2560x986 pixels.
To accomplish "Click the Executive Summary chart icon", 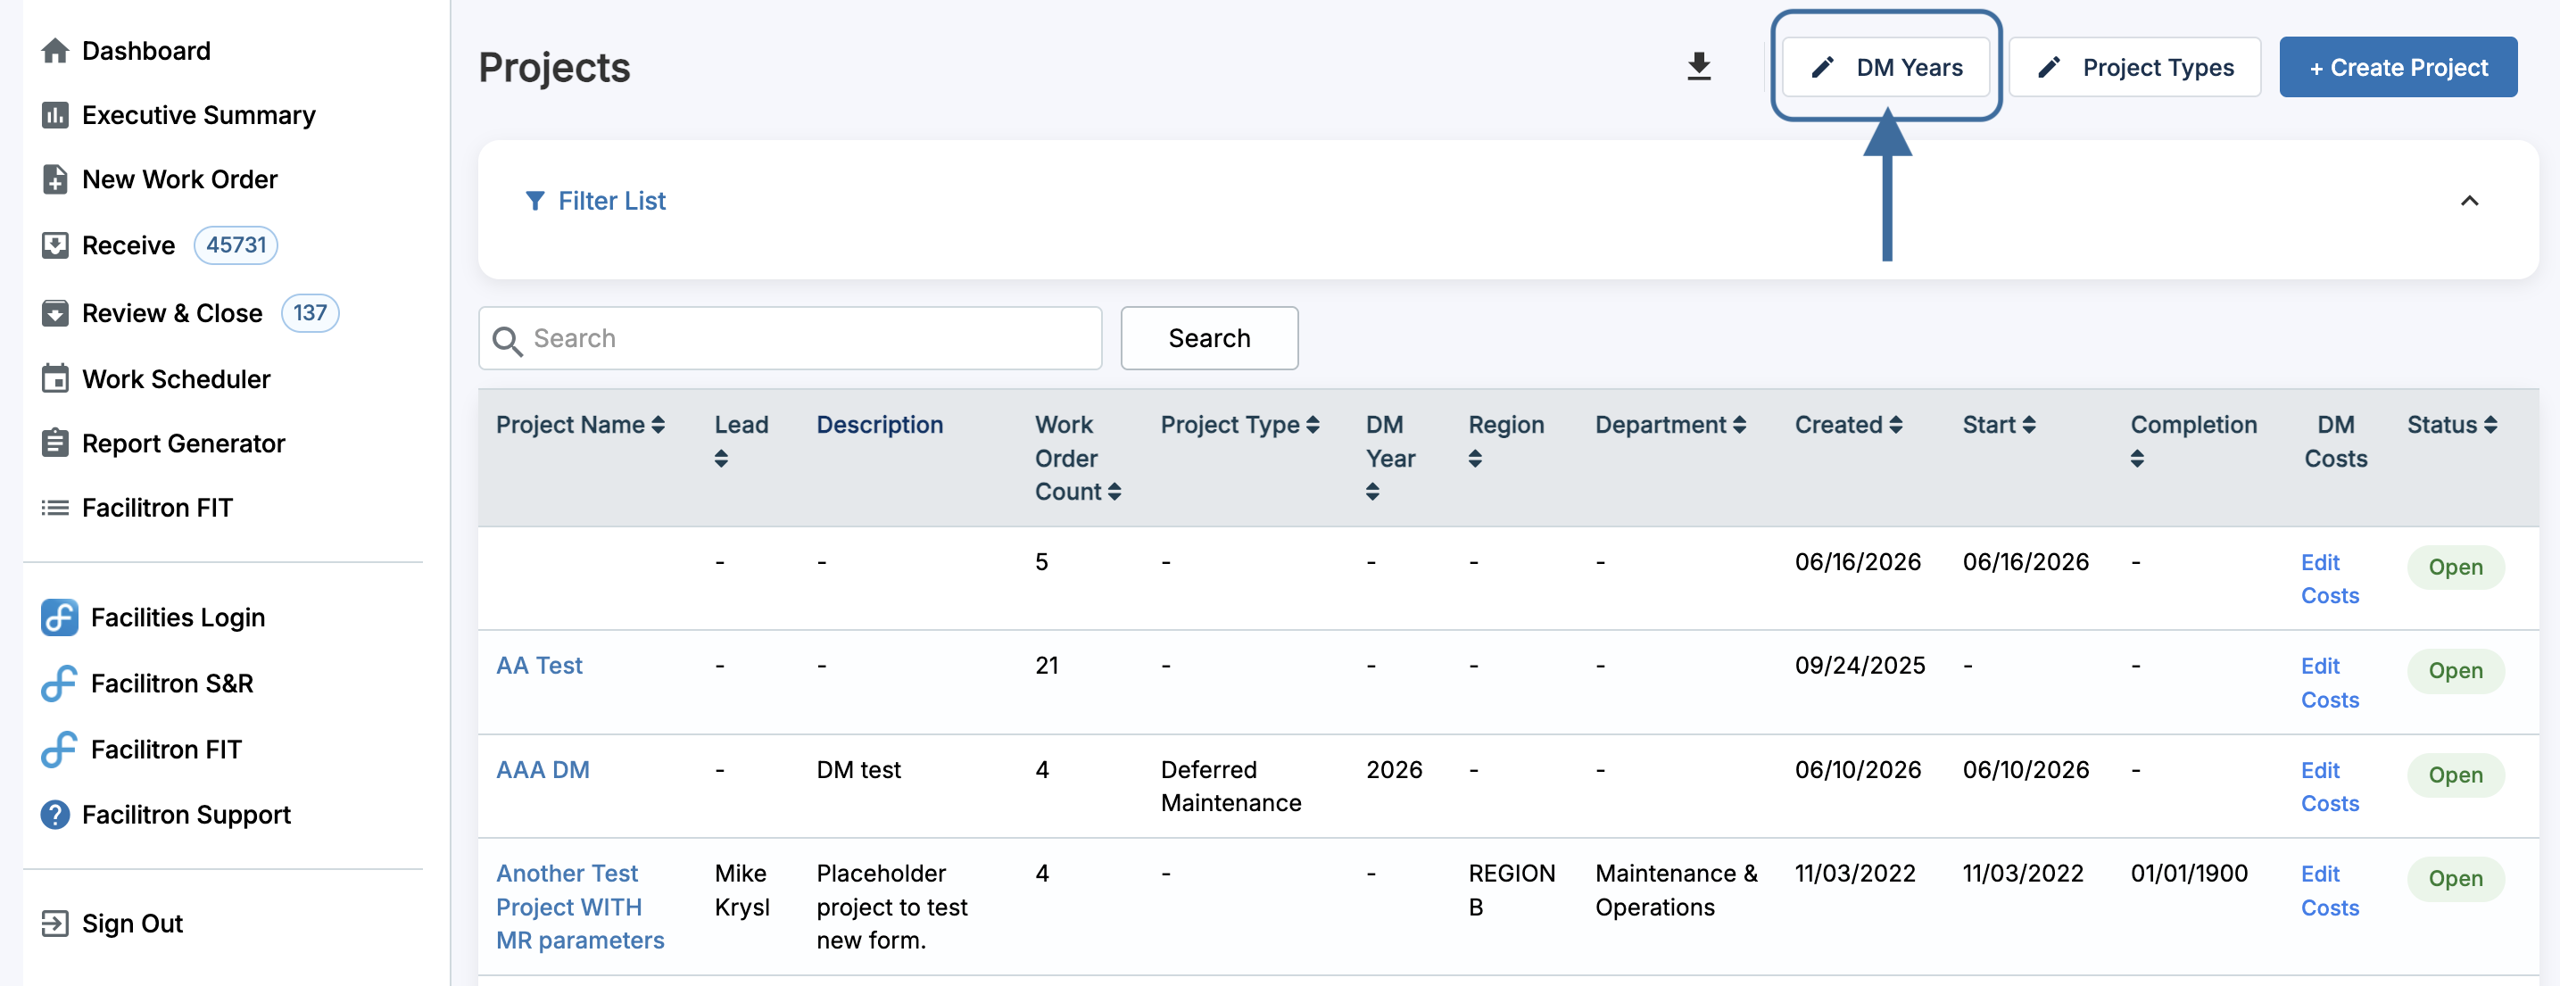I will click(55, 115).
